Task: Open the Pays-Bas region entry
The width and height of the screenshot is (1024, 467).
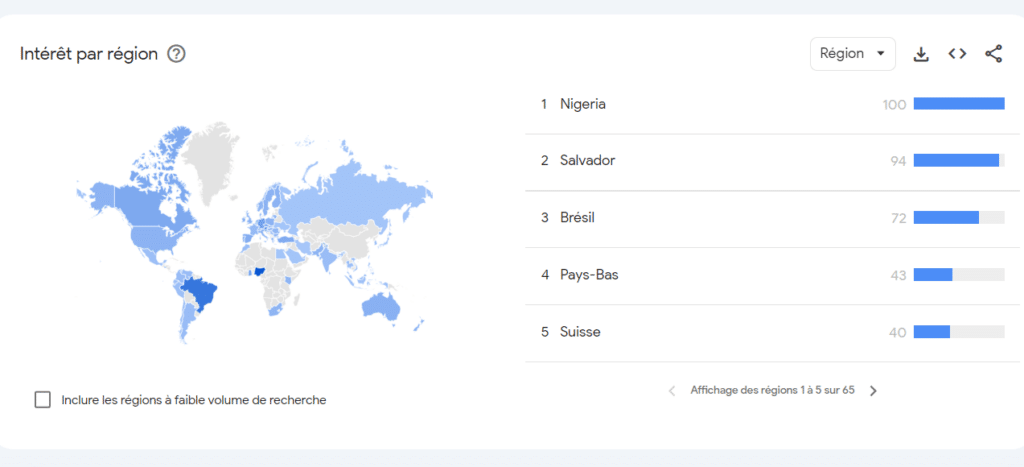Action: [589, 275]
